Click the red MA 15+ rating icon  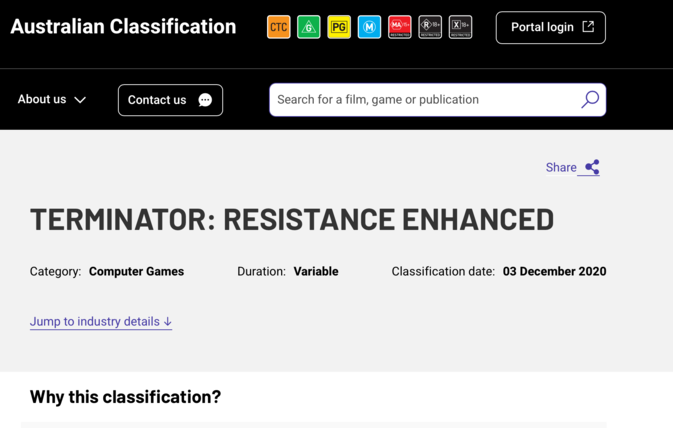400,27
